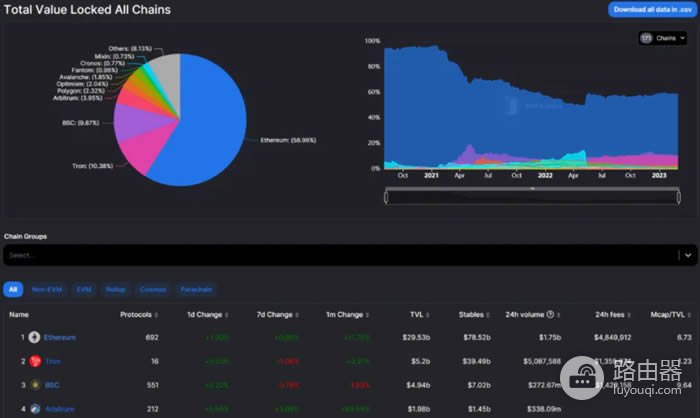
Task: Click right handle of chart range slider
Action: click(x=679, y=197)
